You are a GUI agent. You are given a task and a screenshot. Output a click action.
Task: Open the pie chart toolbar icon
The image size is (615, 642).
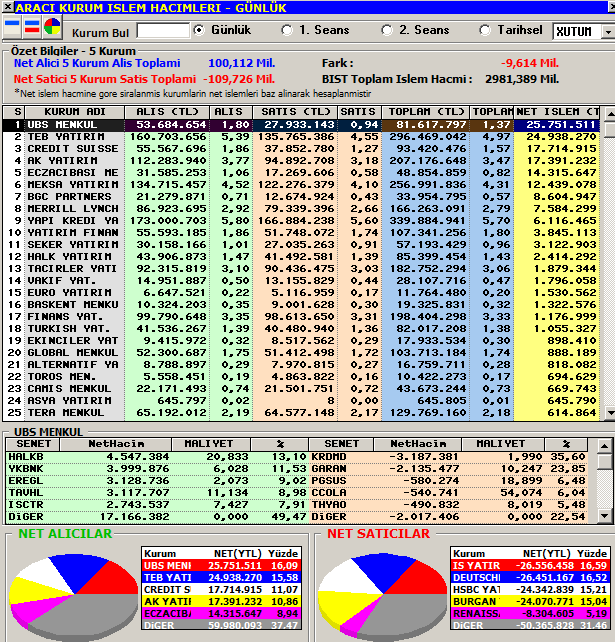tap(52, 26)
